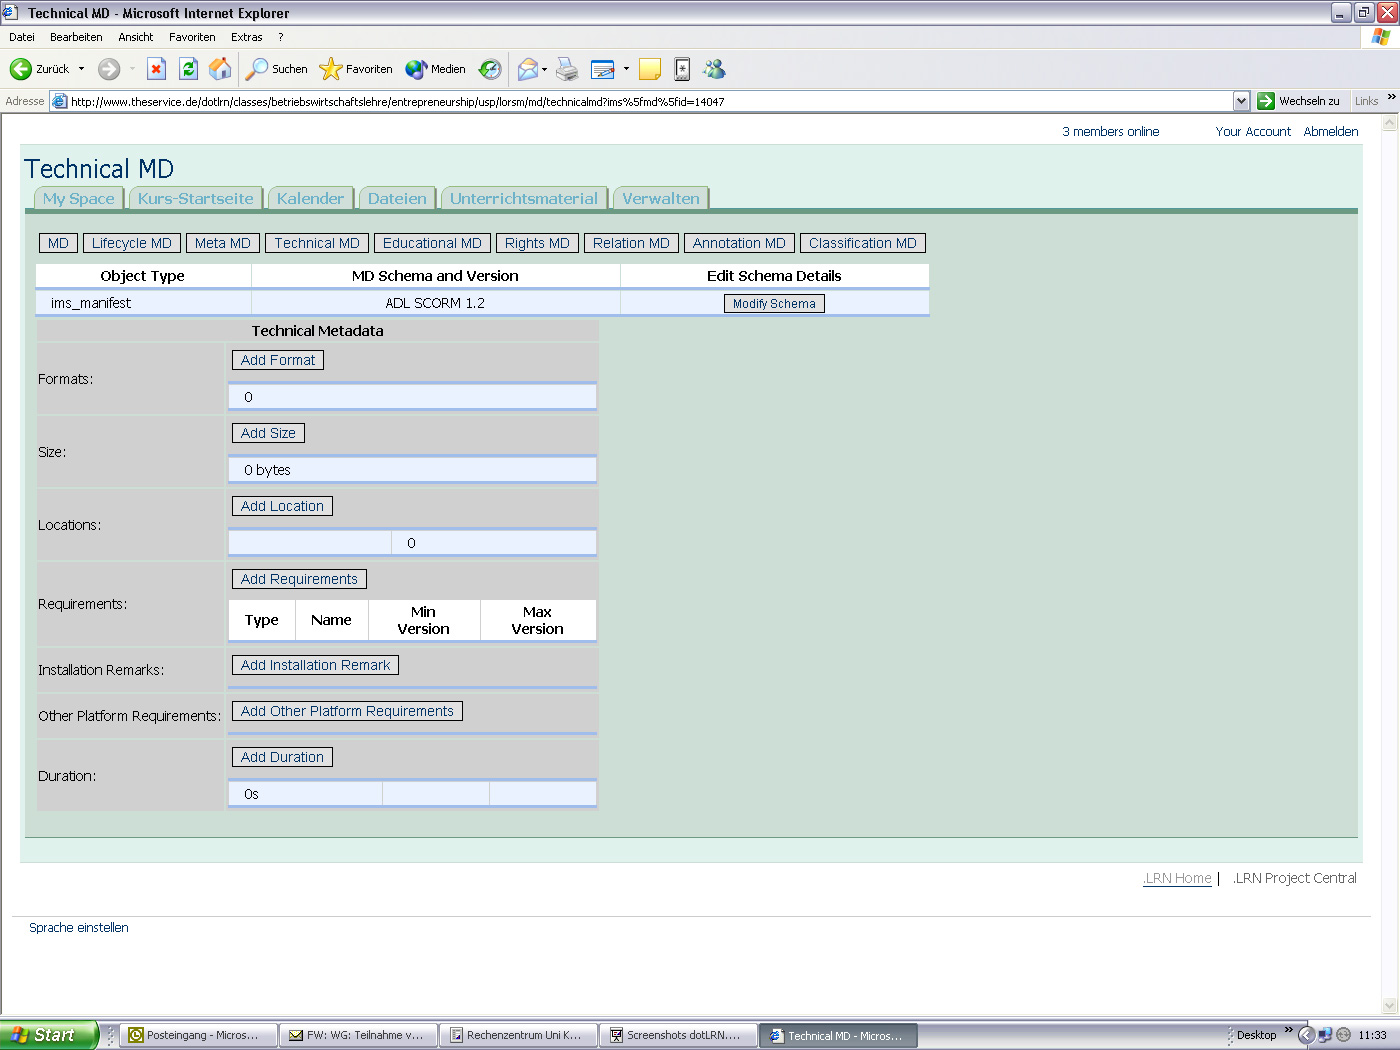This screenshot has width=1400, height=1050.
Task: Refresh the current page
Action: 188,69
